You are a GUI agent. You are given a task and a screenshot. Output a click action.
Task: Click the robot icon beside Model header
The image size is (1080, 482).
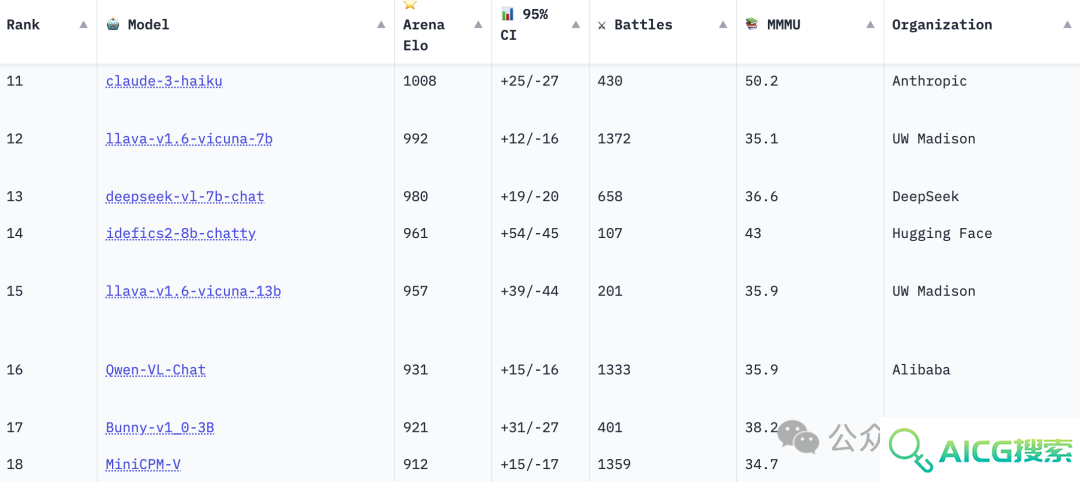click(113, 24)
